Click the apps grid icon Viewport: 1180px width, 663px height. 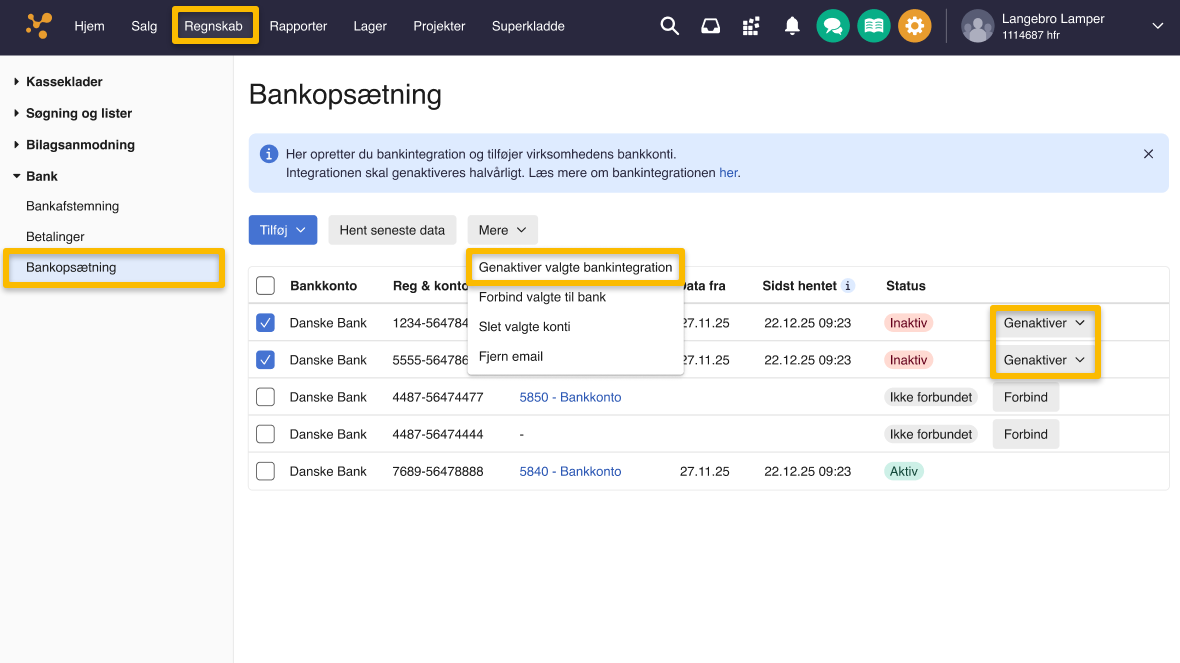pyautogui.click(x=751, y=26)
